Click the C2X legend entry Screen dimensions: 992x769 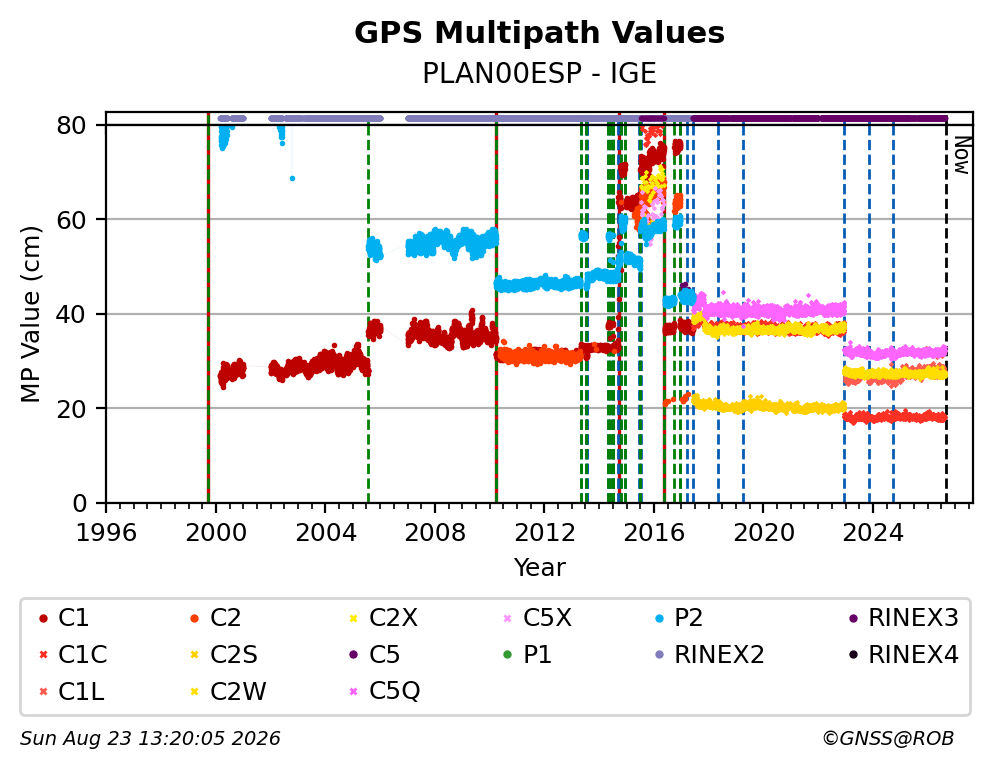click(x=383, y=618)
